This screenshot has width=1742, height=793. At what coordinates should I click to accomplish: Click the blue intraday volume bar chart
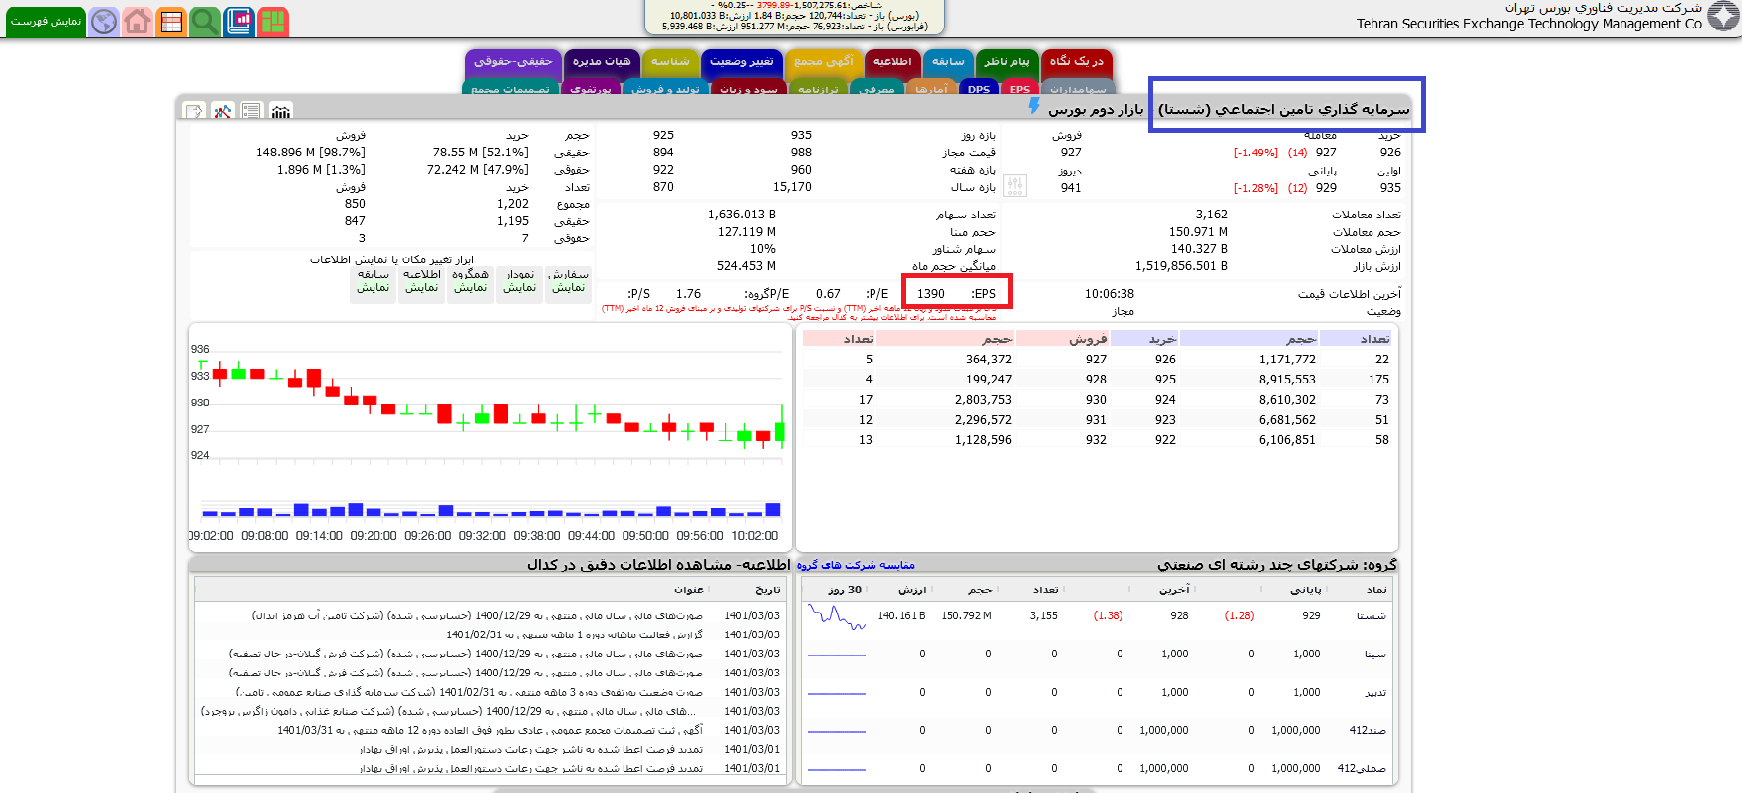pos(490,510)
